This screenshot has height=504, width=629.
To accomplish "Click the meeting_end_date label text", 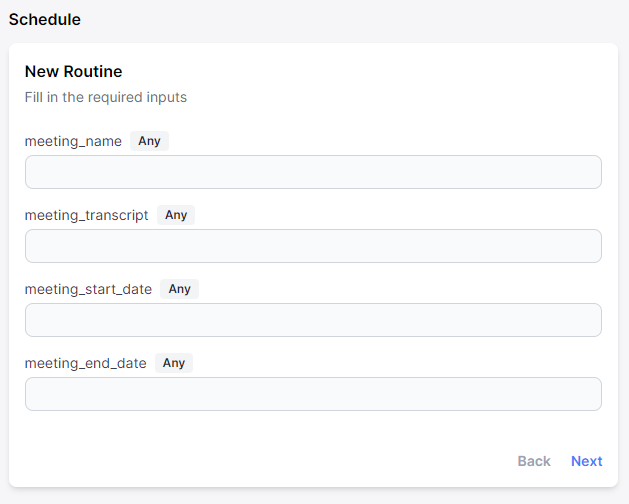I will tap(85, 363).
